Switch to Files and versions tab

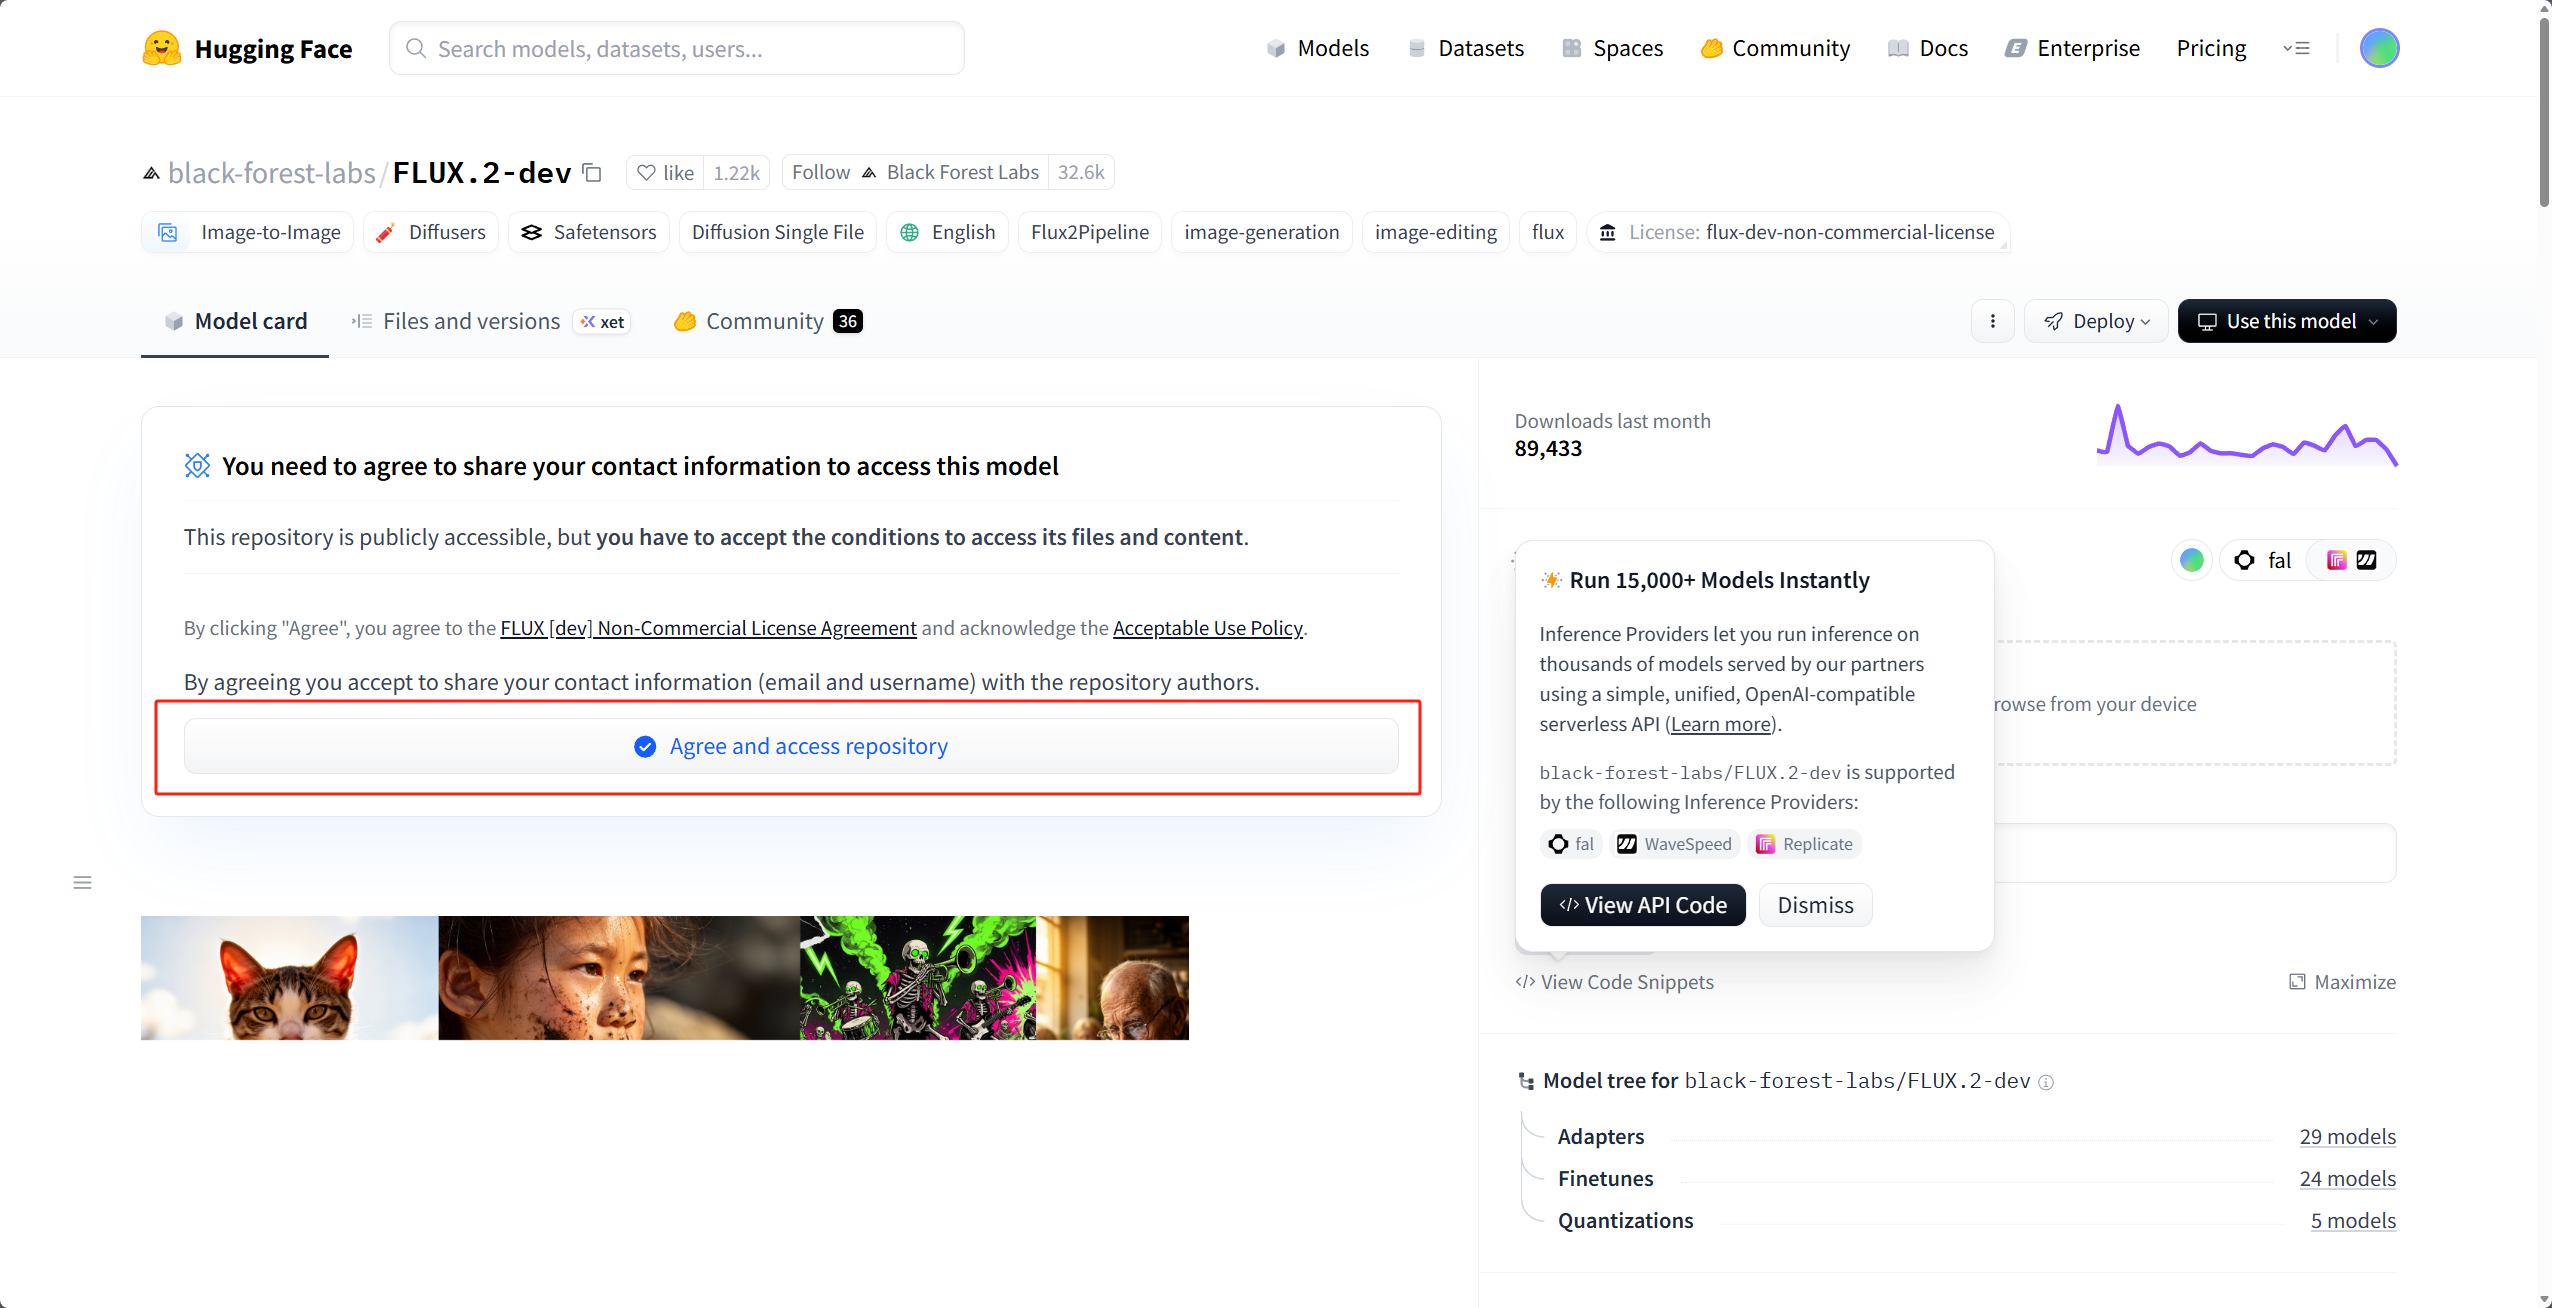click(x=470, y=321)
